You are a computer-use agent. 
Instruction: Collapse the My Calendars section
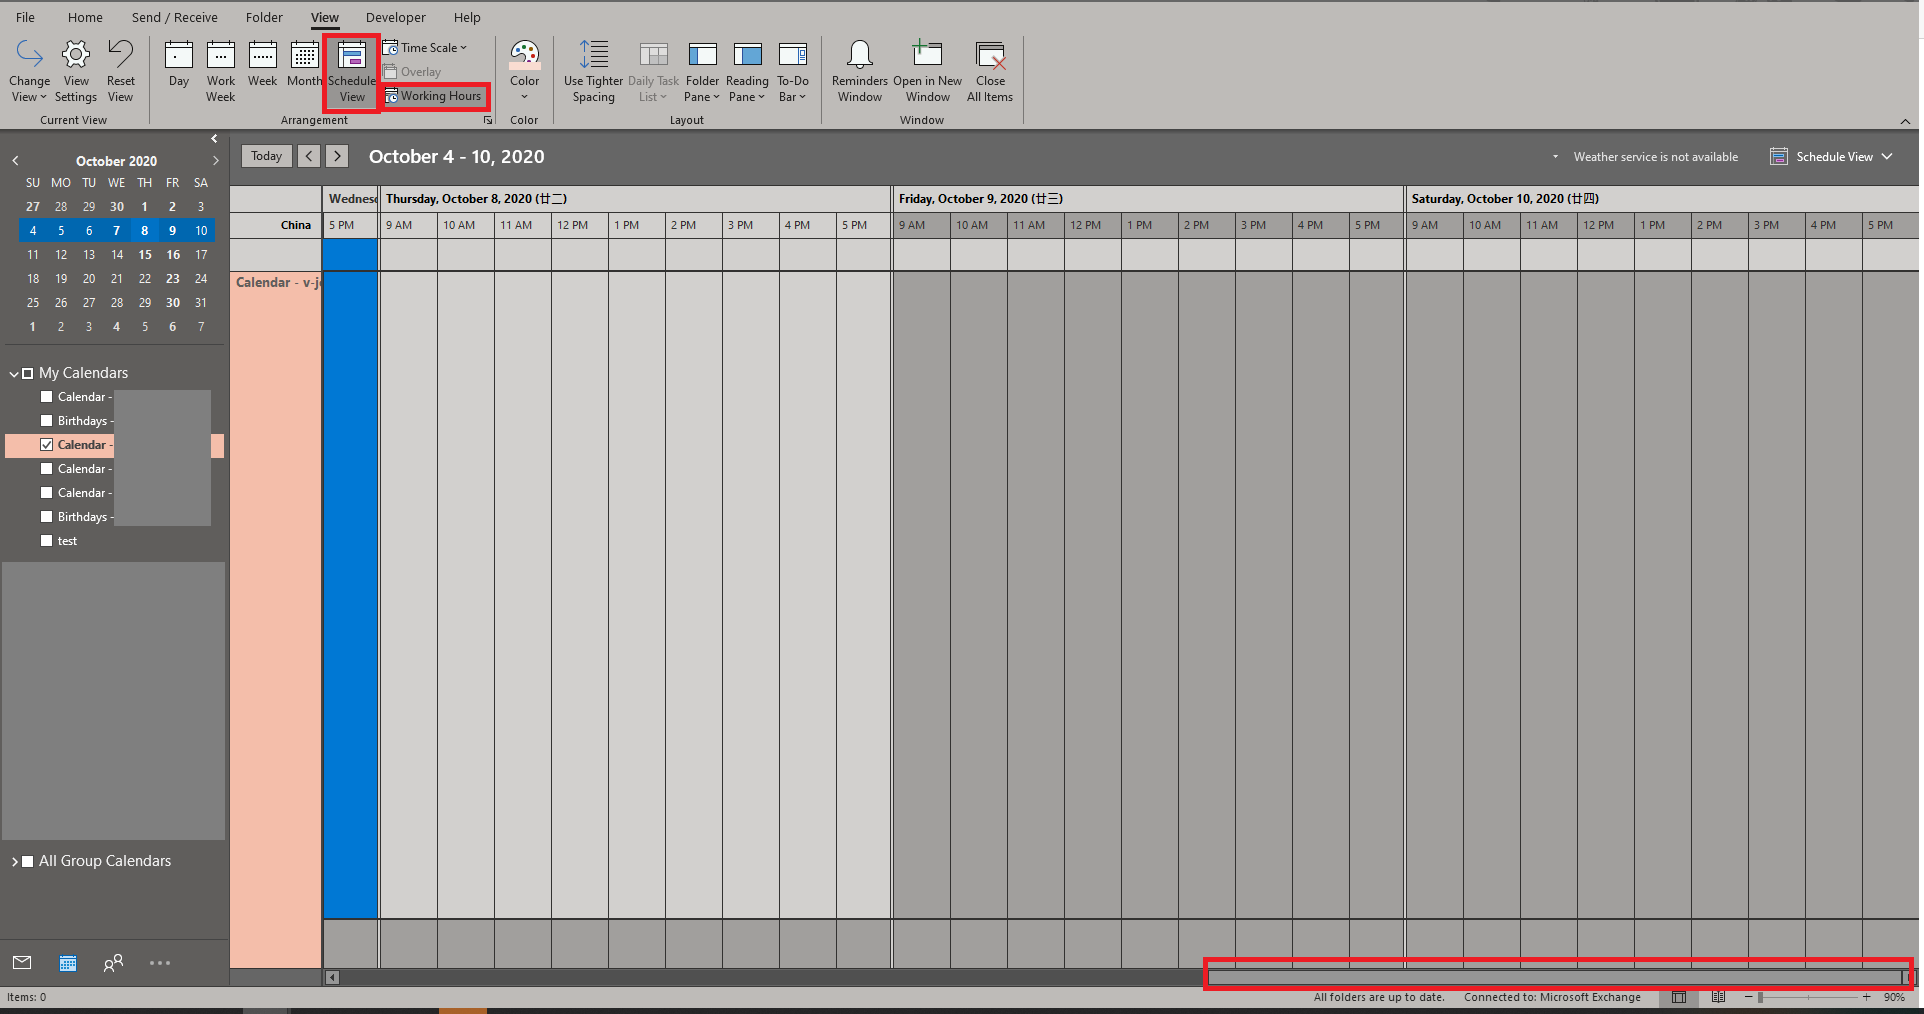(x=14, y=373)
